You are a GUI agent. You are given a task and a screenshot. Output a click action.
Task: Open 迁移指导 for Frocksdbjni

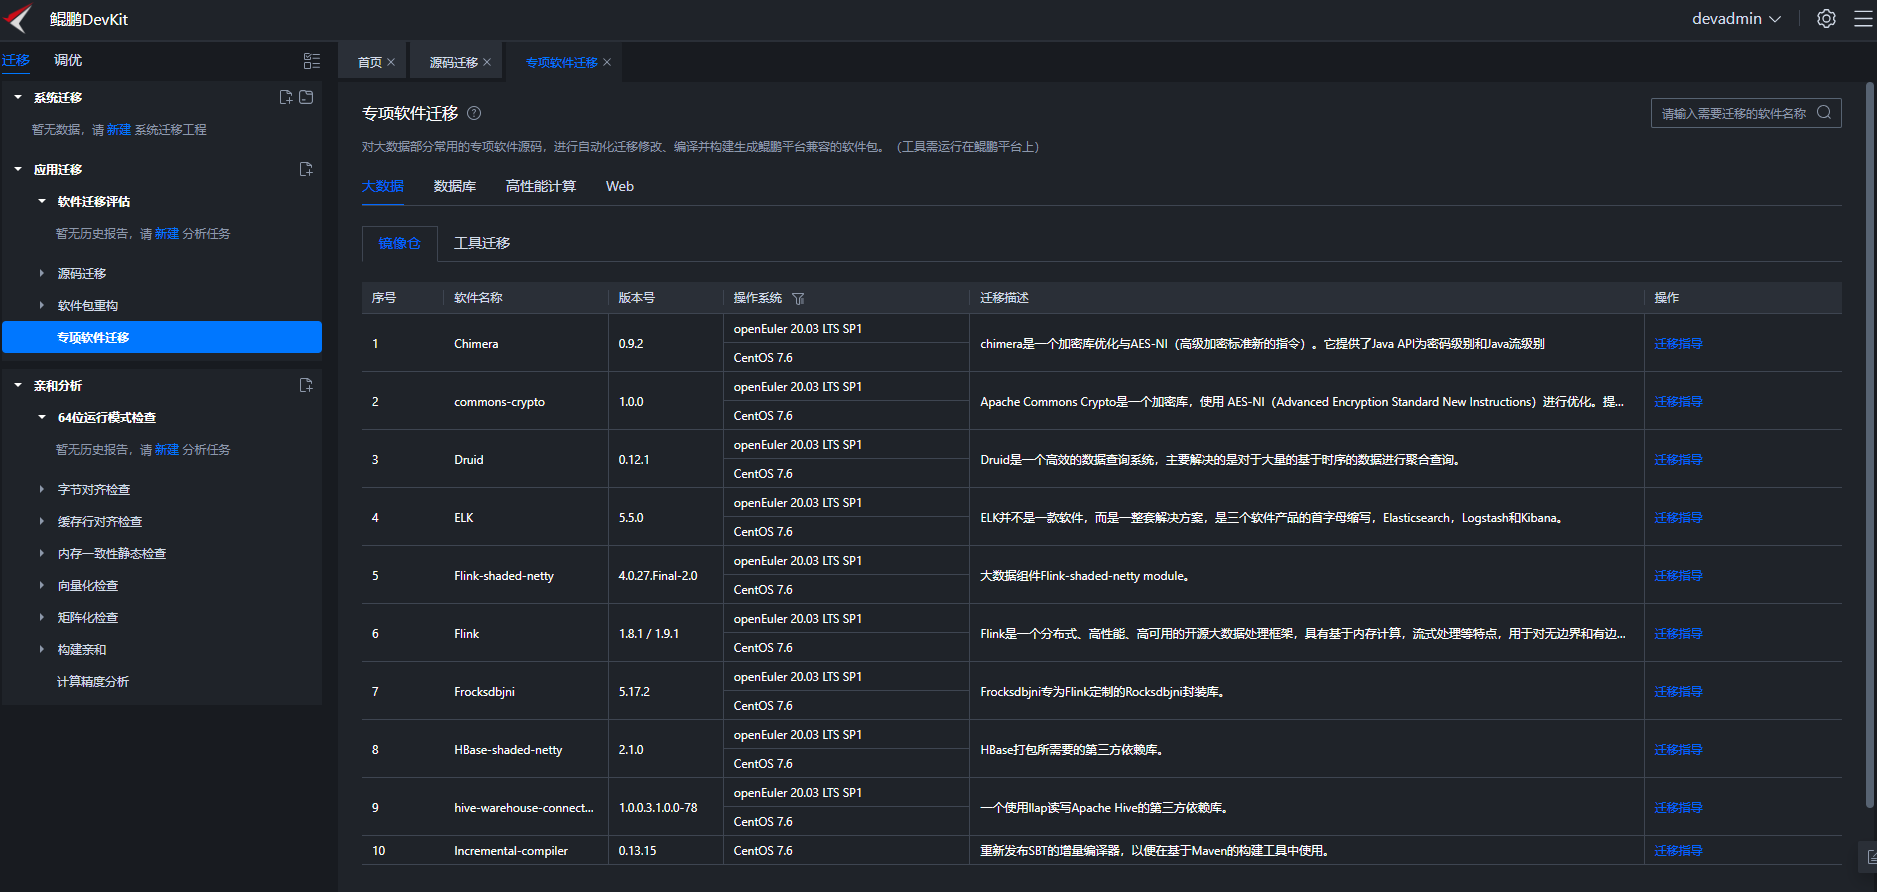tap(1678, 692)
